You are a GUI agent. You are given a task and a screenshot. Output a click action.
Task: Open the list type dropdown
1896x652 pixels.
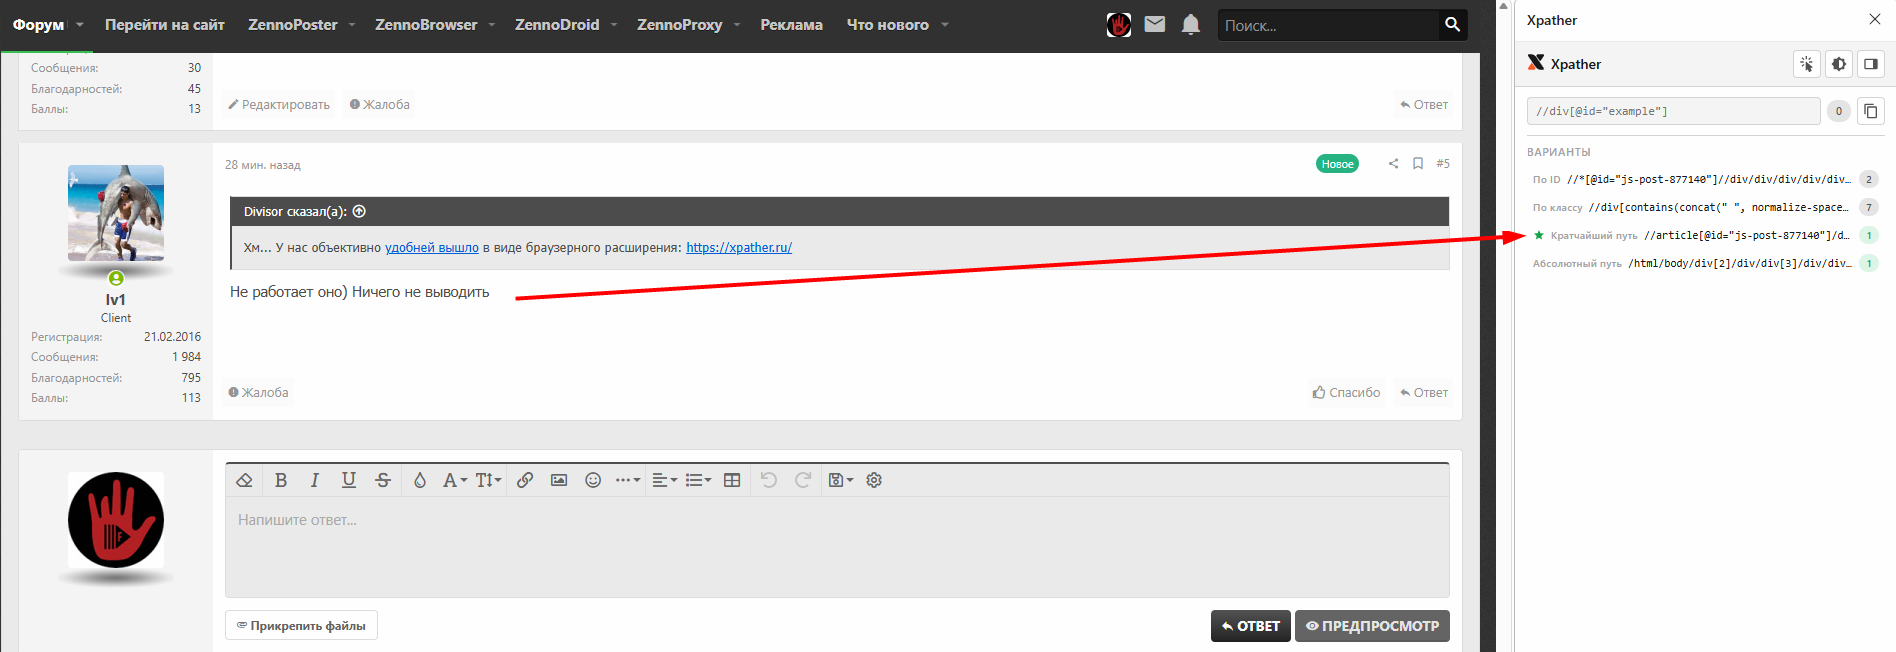698,480
